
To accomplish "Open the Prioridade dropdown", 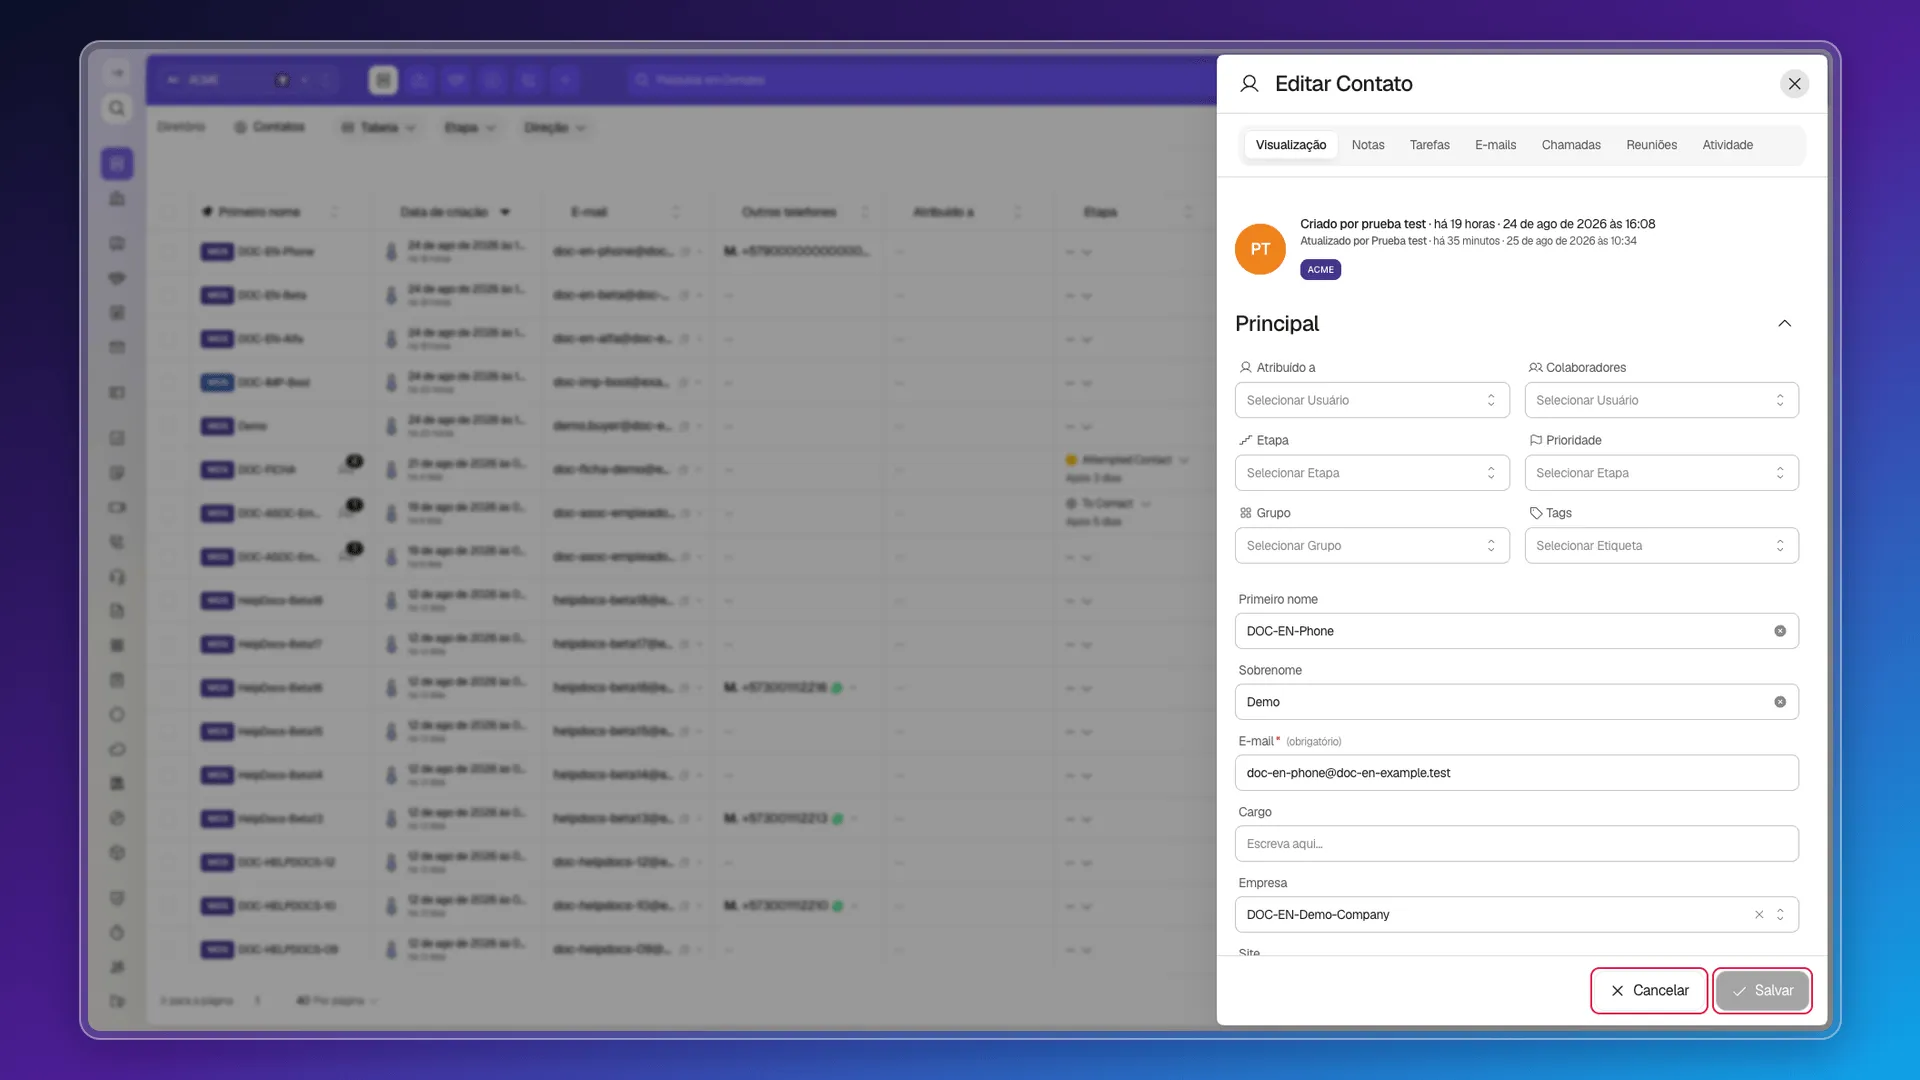I will click(1661, 473).
